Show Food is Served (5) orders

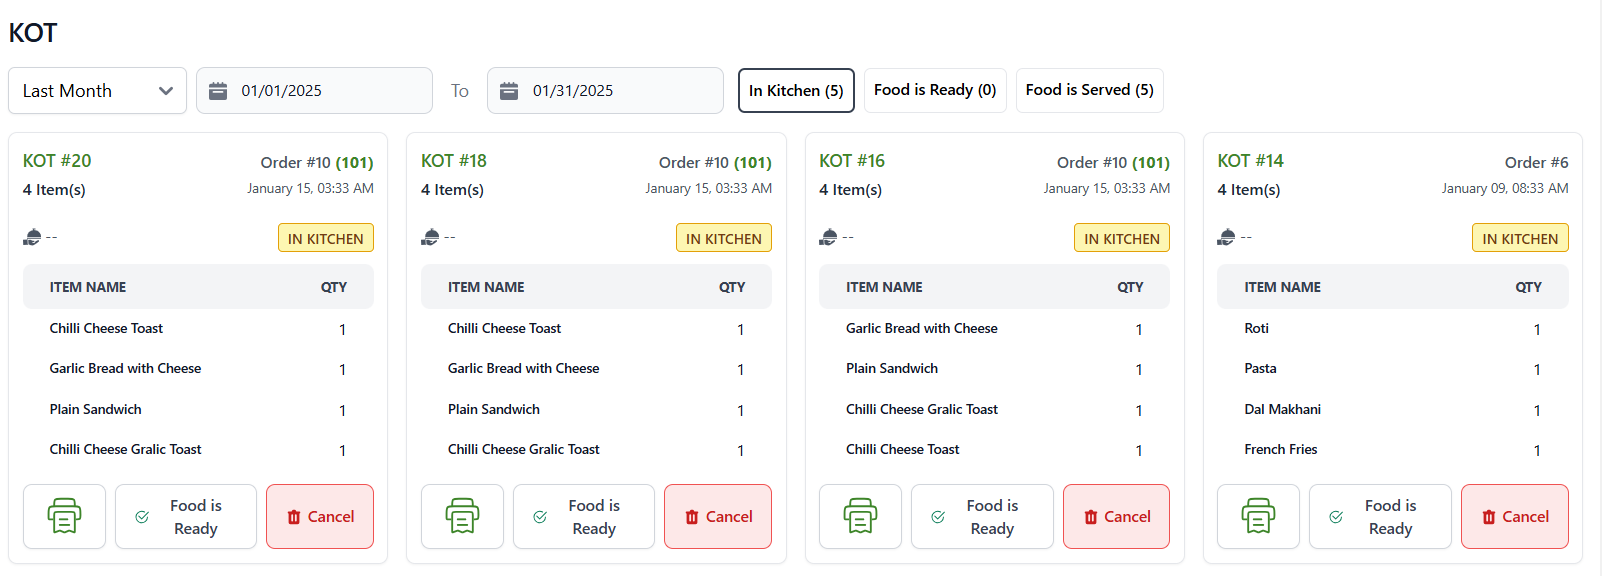pyautogui.click(x=1089, y=90)
